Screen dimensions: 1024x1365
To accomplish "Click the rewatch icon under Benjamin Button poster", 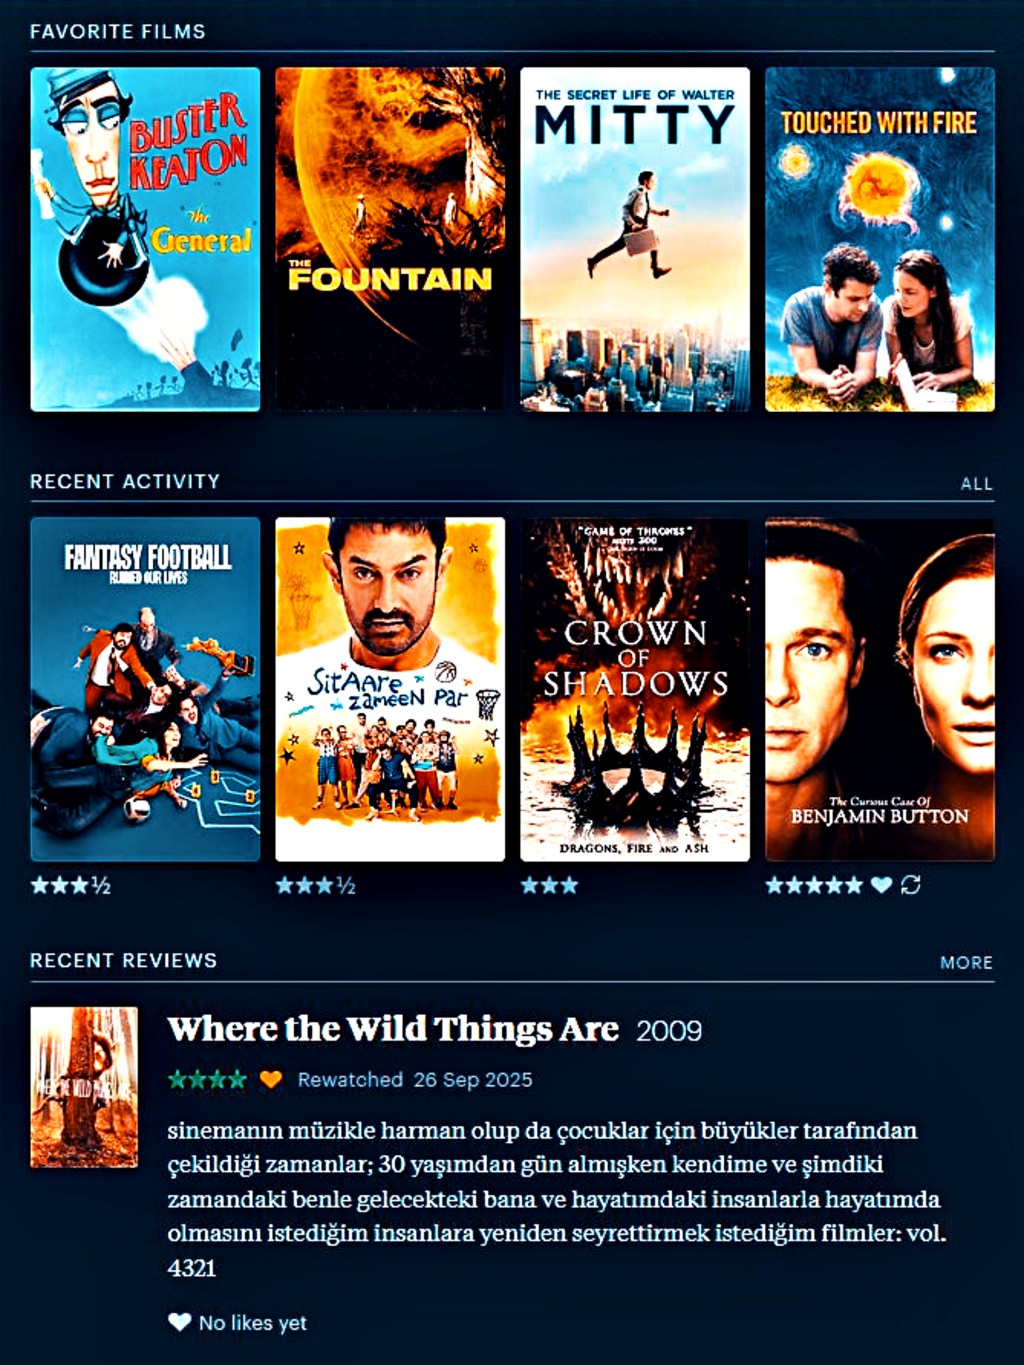I will tap(910, 885).
